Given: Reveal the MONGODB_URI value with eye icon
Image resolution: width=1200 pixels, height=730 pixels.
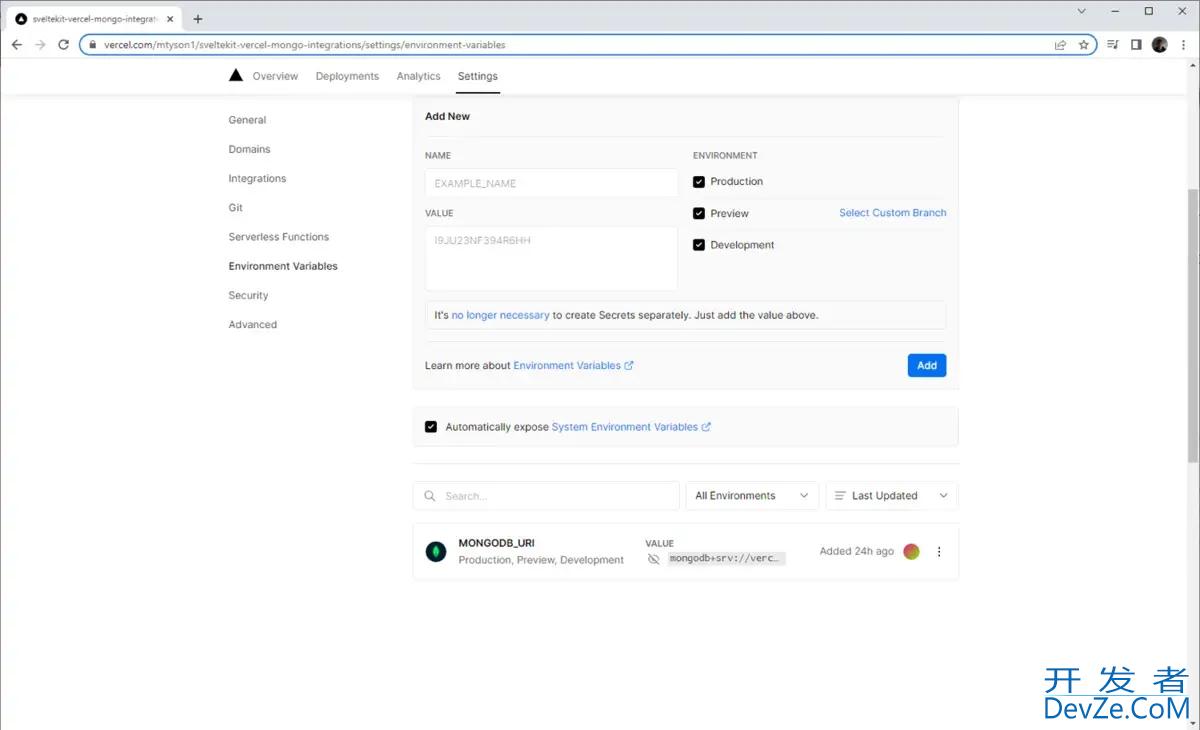Looking at the screenshot, I should pos(654,559).
